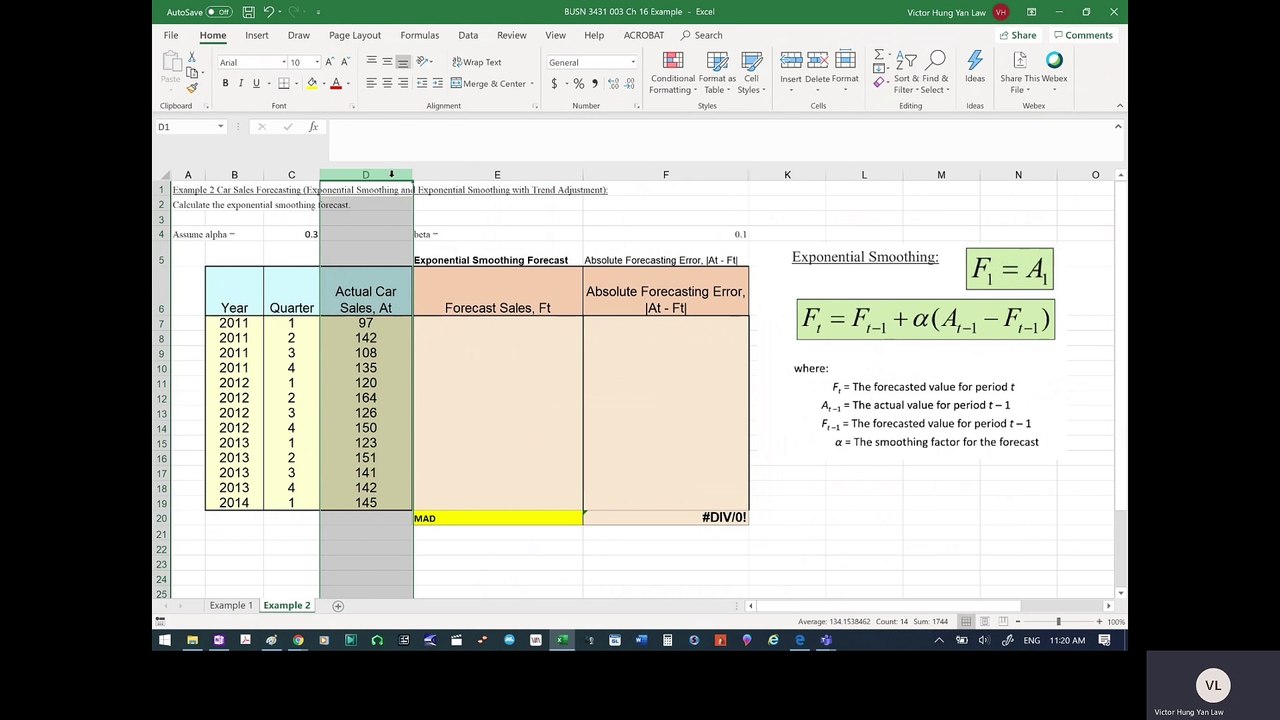Toggle Italic formatting

coord(241,84)
